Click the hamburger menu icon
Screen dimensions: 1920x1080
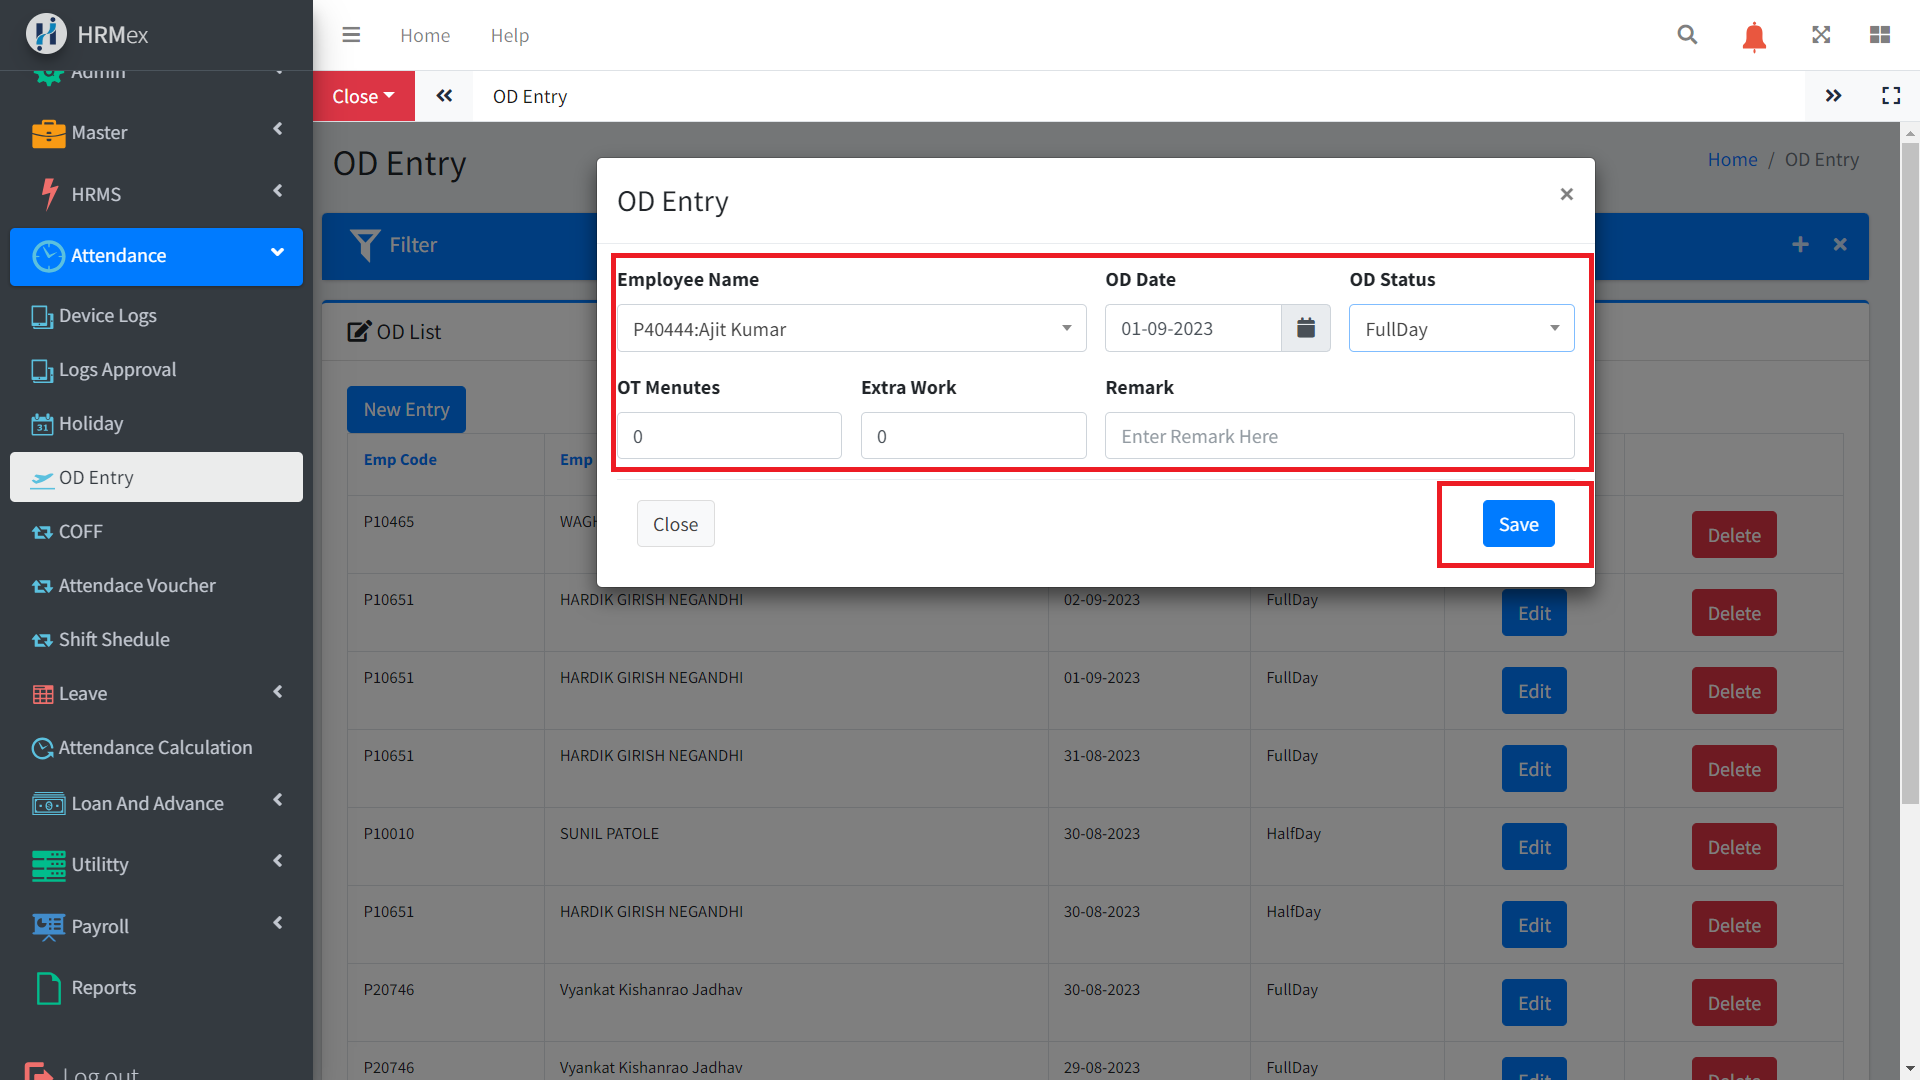351,35
